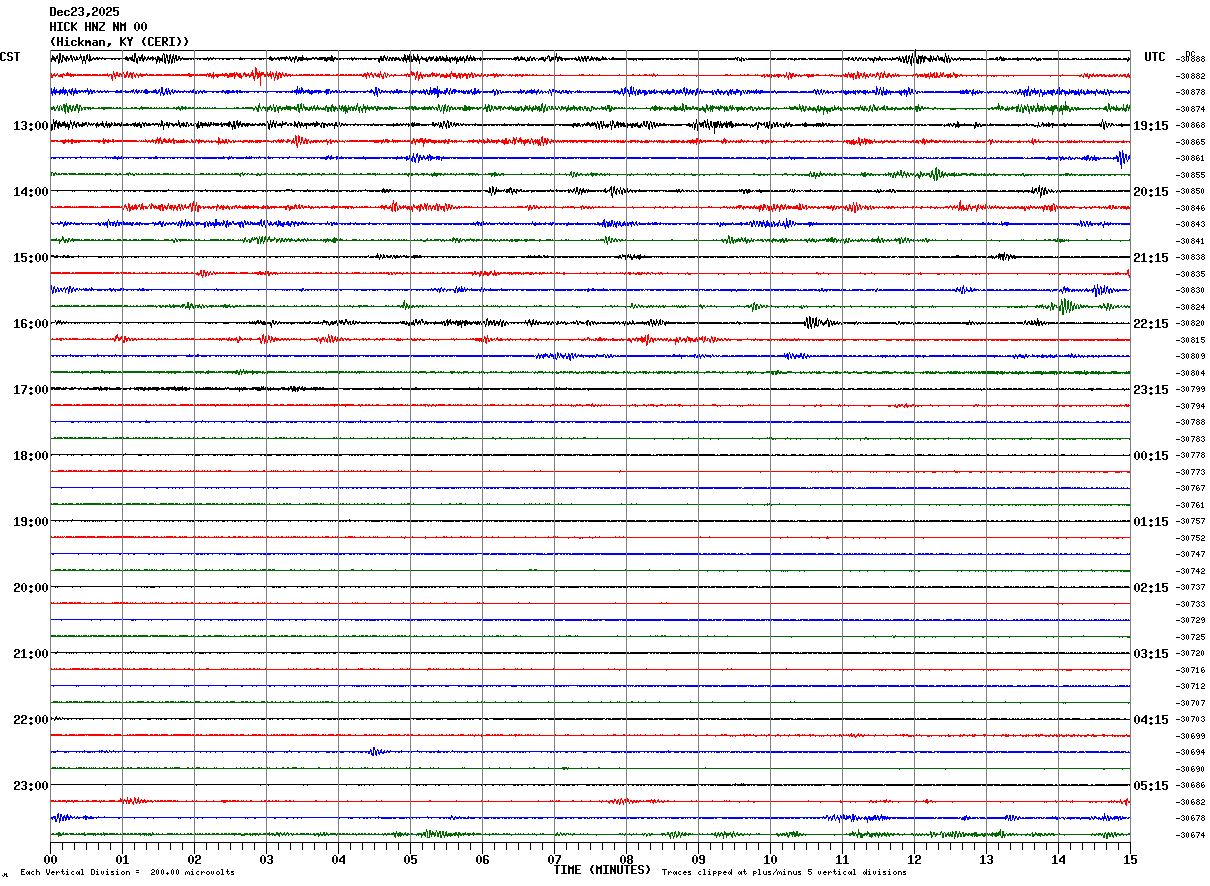Click the '09' minute tick label
The height and width of the screenshot is (886, 1210).
(x=698, y=859)
